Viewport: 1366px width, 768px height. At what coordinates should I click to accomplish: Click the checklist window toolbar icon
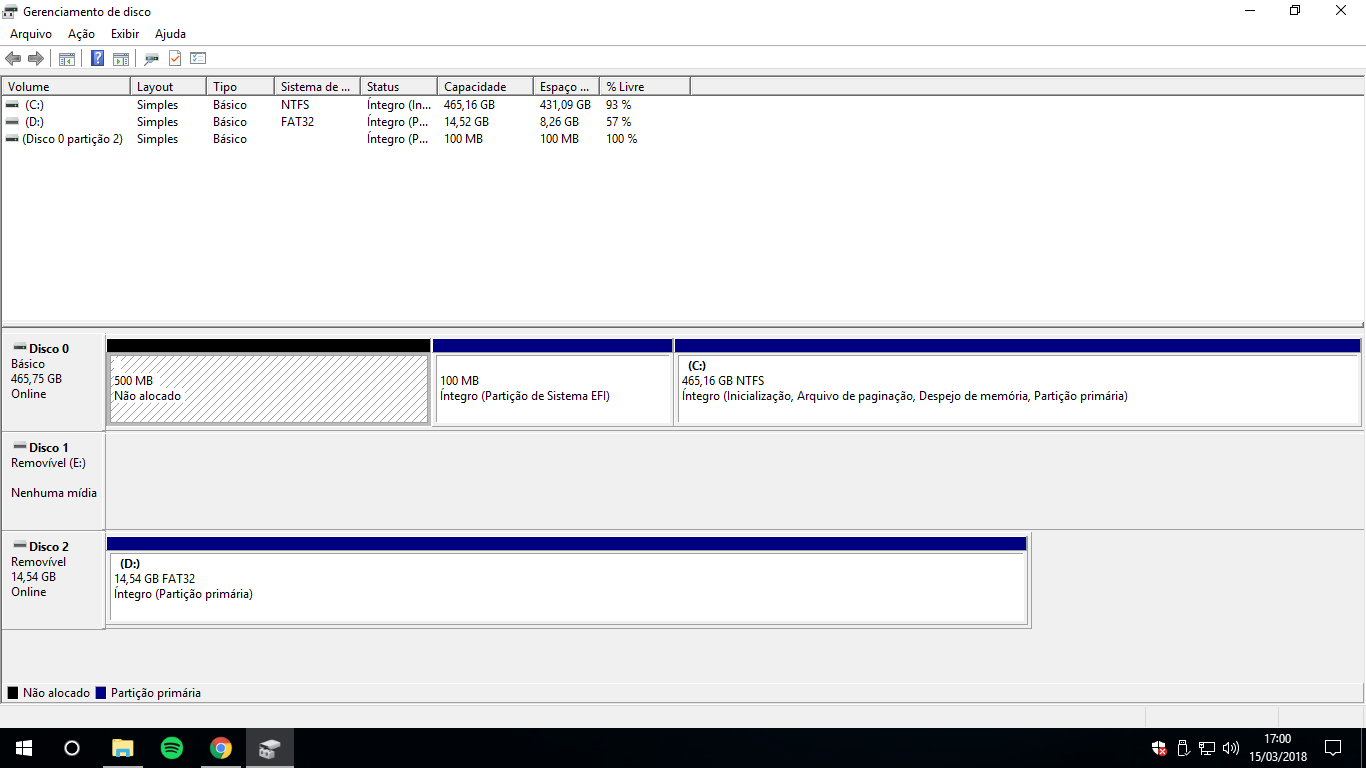coord(198,58)
